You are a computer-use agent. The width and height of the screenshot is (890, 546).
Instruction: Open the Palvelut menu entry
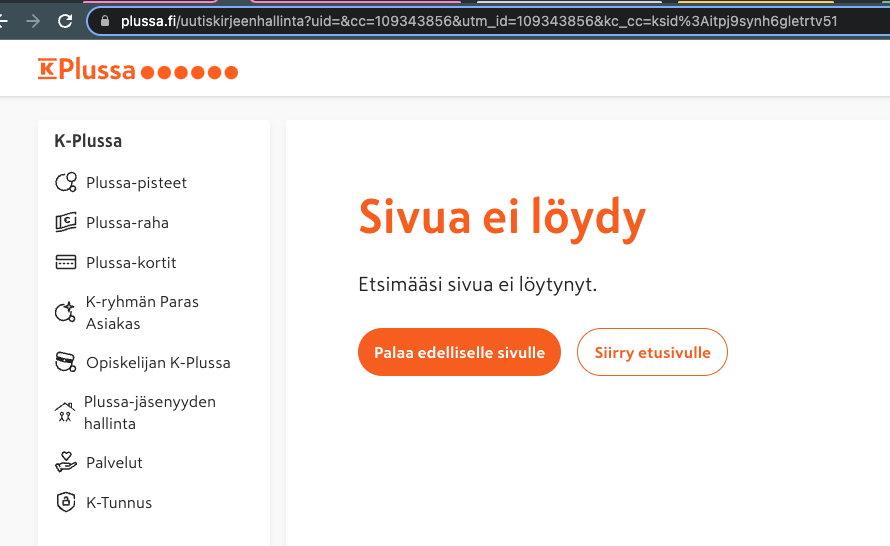coord(114,463)
